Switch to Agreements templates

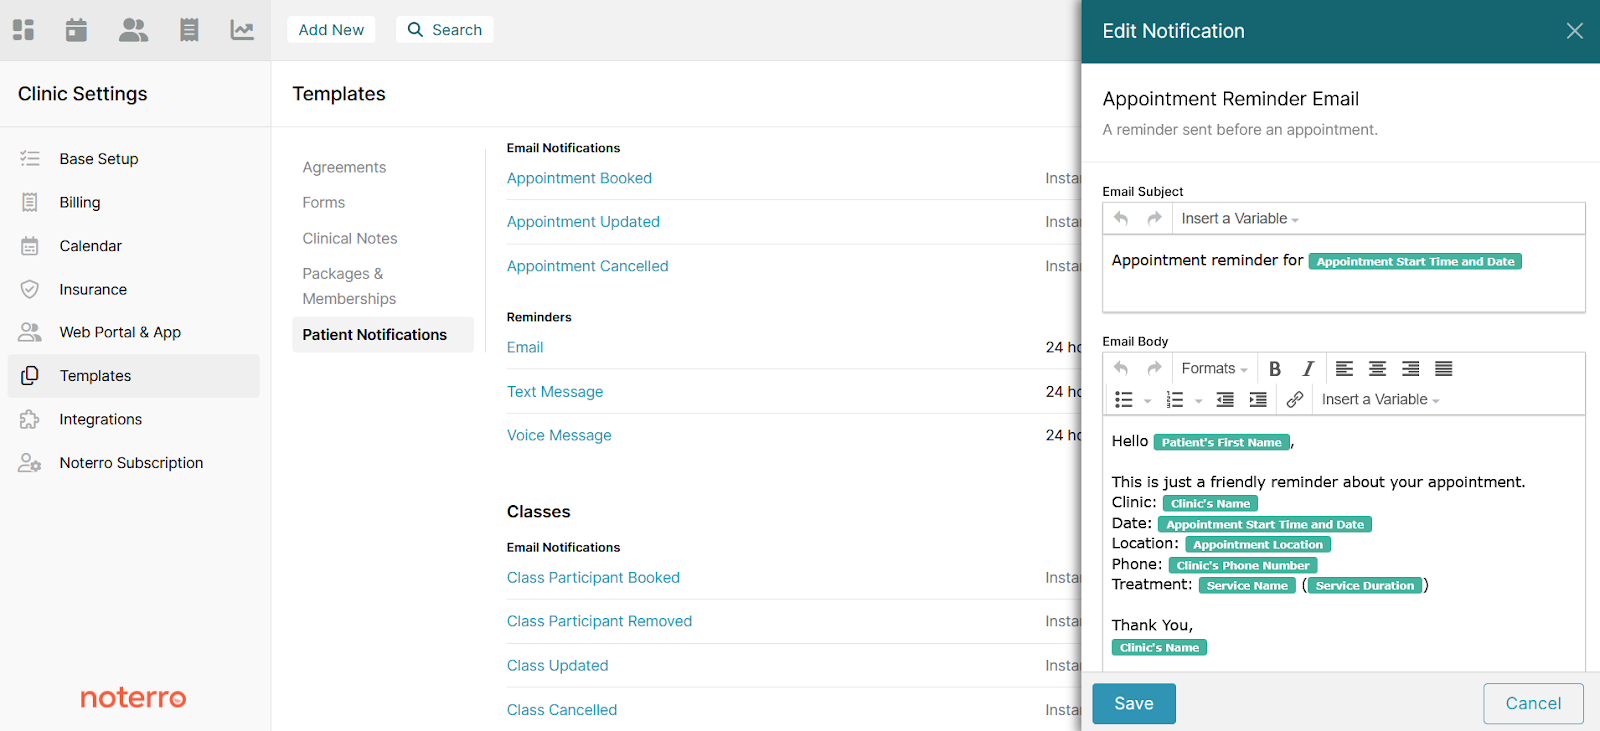coord(344,167)
